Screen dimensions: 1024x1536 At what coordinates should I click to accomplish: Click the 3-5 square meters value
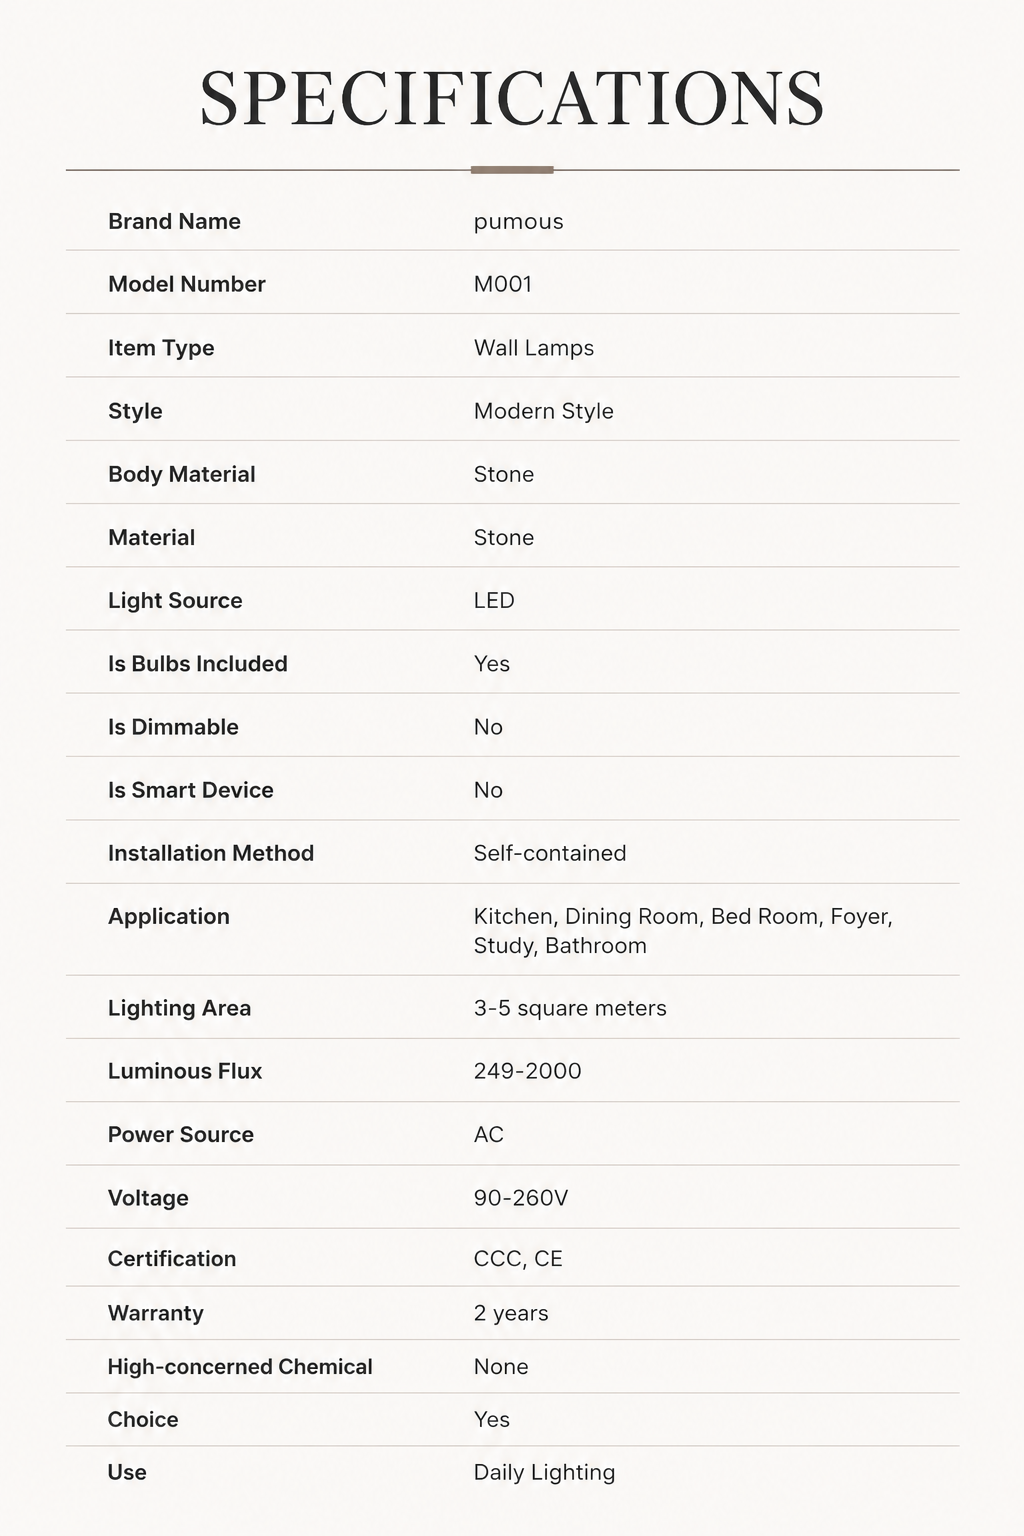coord(570,1008)
